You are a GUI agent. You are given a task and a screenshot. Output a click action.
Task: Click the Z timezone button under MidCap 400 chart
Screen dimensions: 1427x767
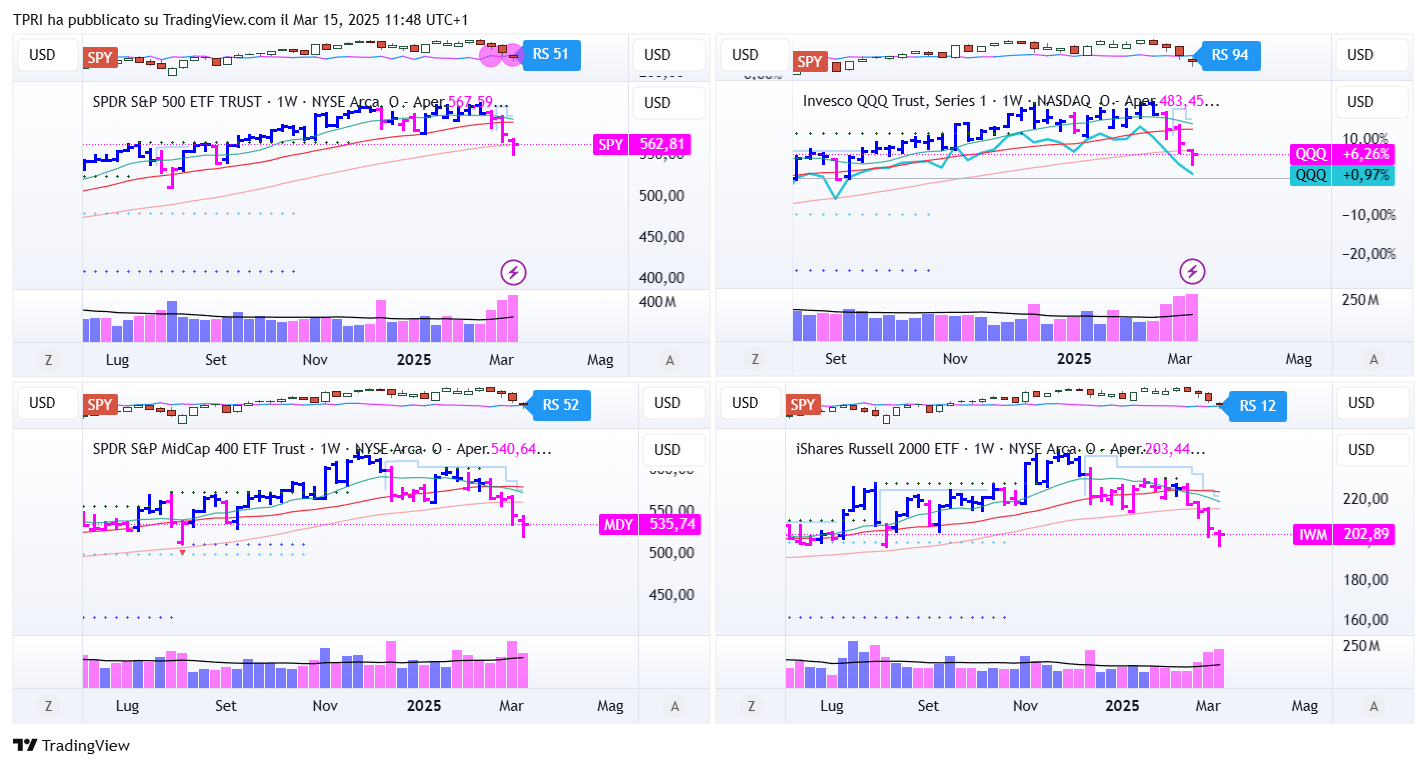48,706
